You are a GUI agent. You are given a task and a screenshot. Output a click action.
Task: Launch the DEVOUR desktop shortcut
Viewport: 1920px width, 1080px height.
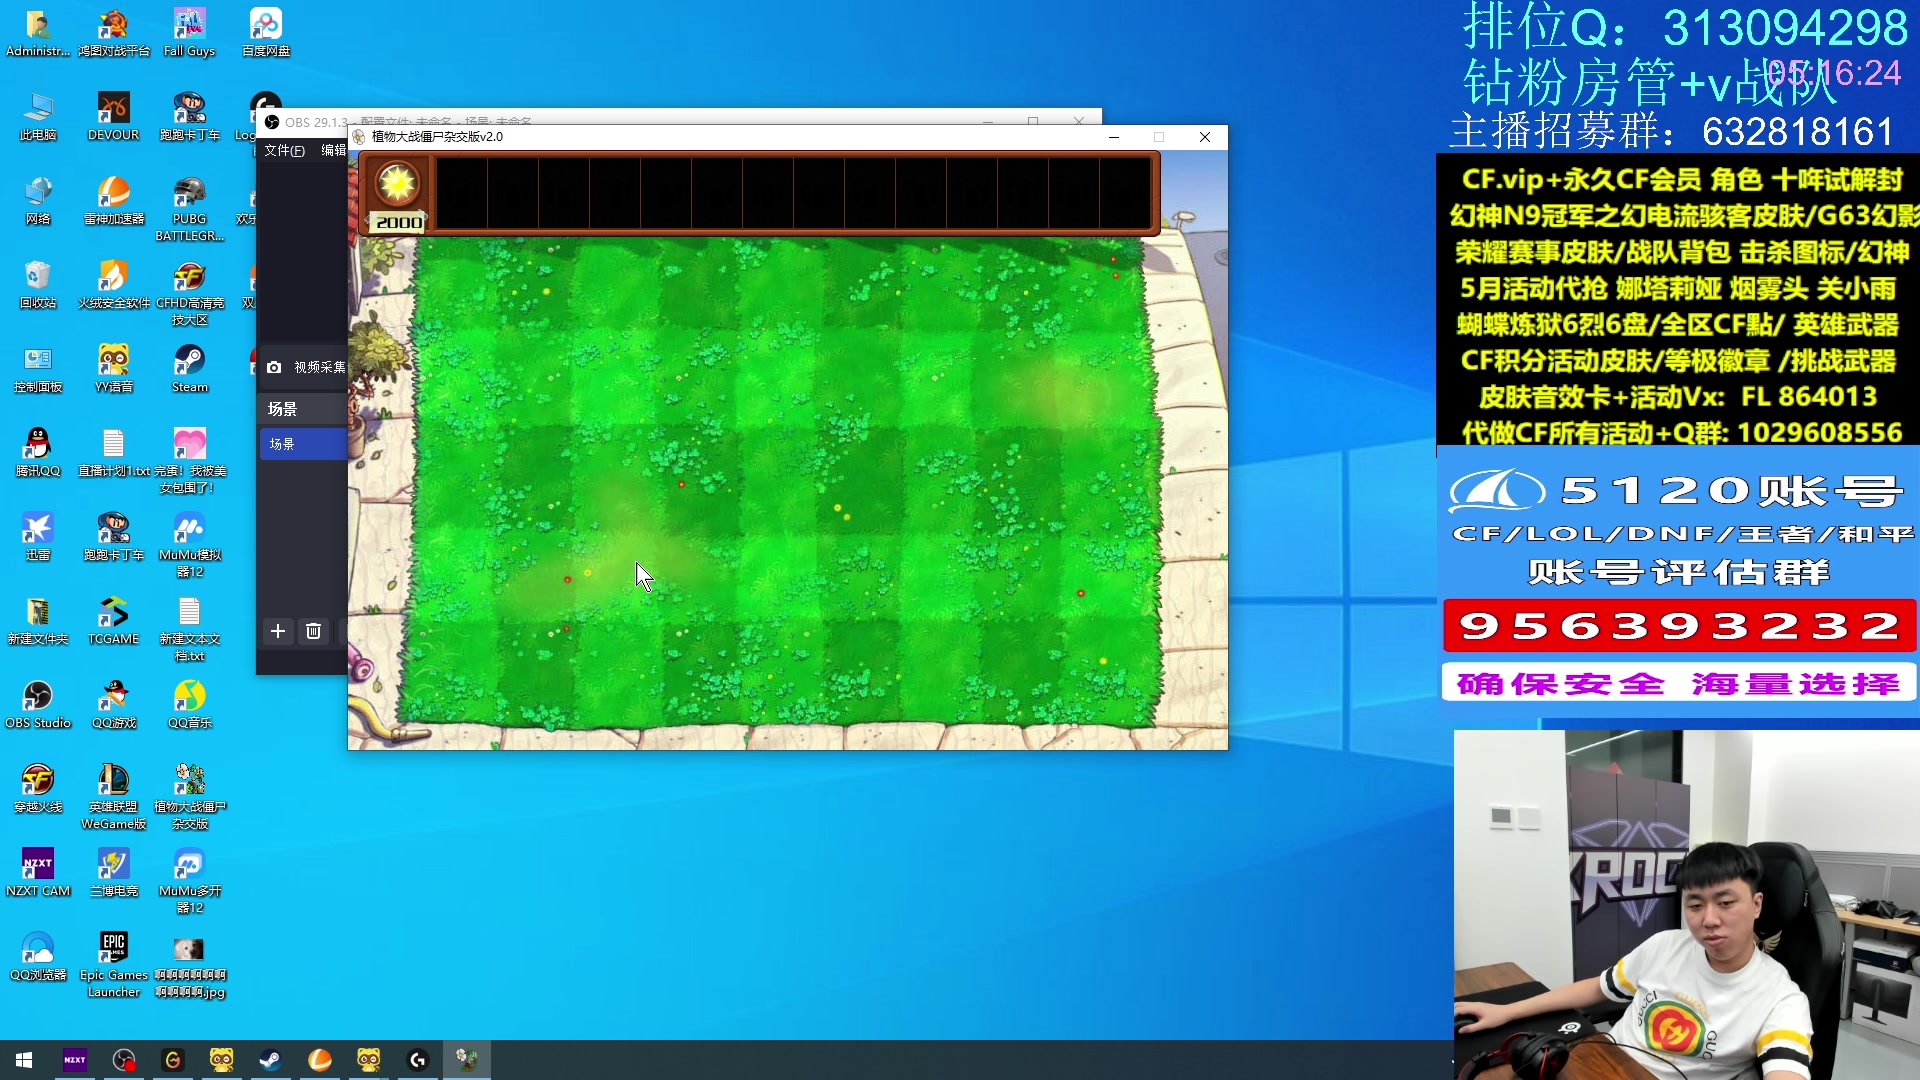click(x=114, y=117)
